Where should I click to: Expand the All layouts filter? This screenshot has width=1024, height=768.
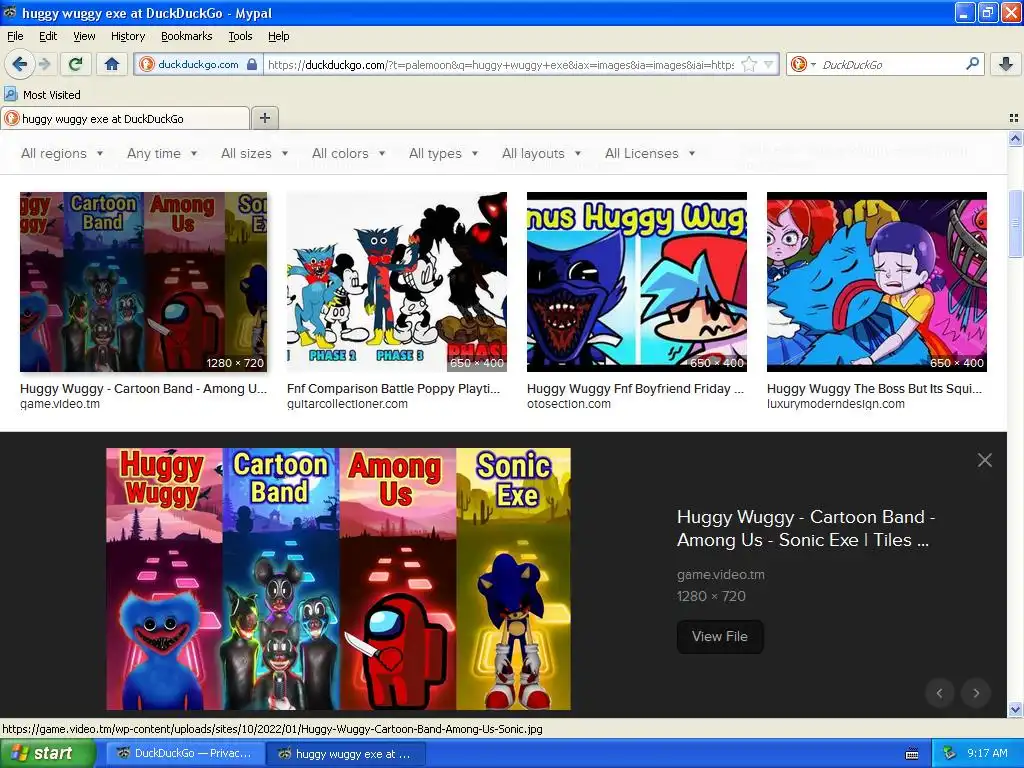click(x=541, y=153)
